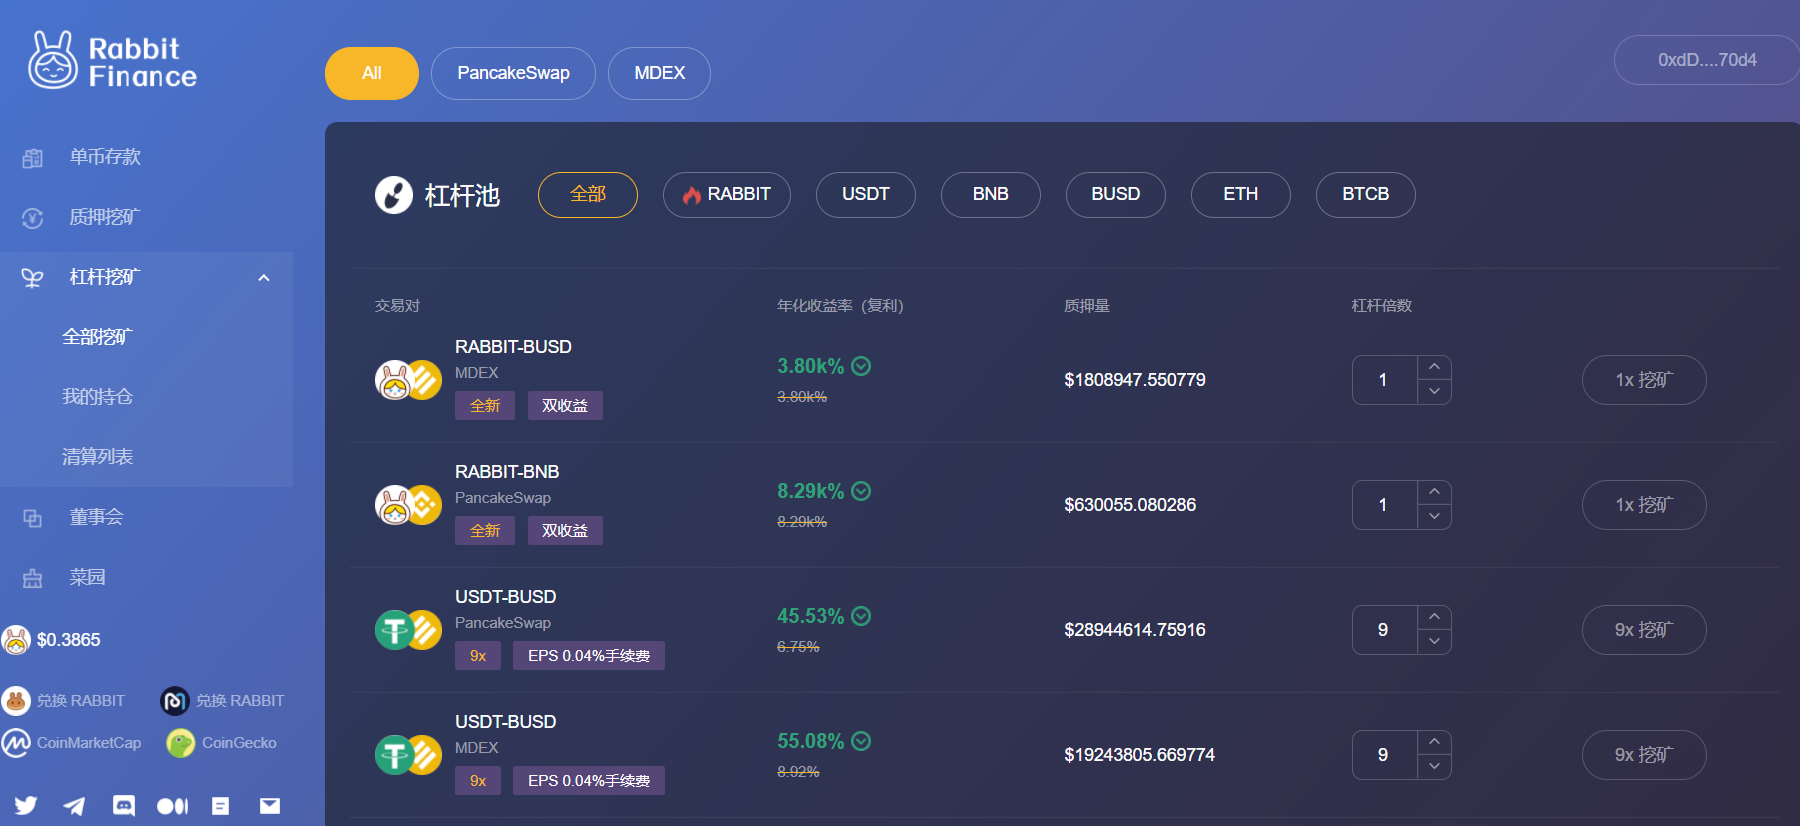Image resolution: width=1800 pixels, height=826 pixels.
Task: Click the 杠杆挖矿 sprout icon
Action: pyautogui.click(x=33, y=278)
